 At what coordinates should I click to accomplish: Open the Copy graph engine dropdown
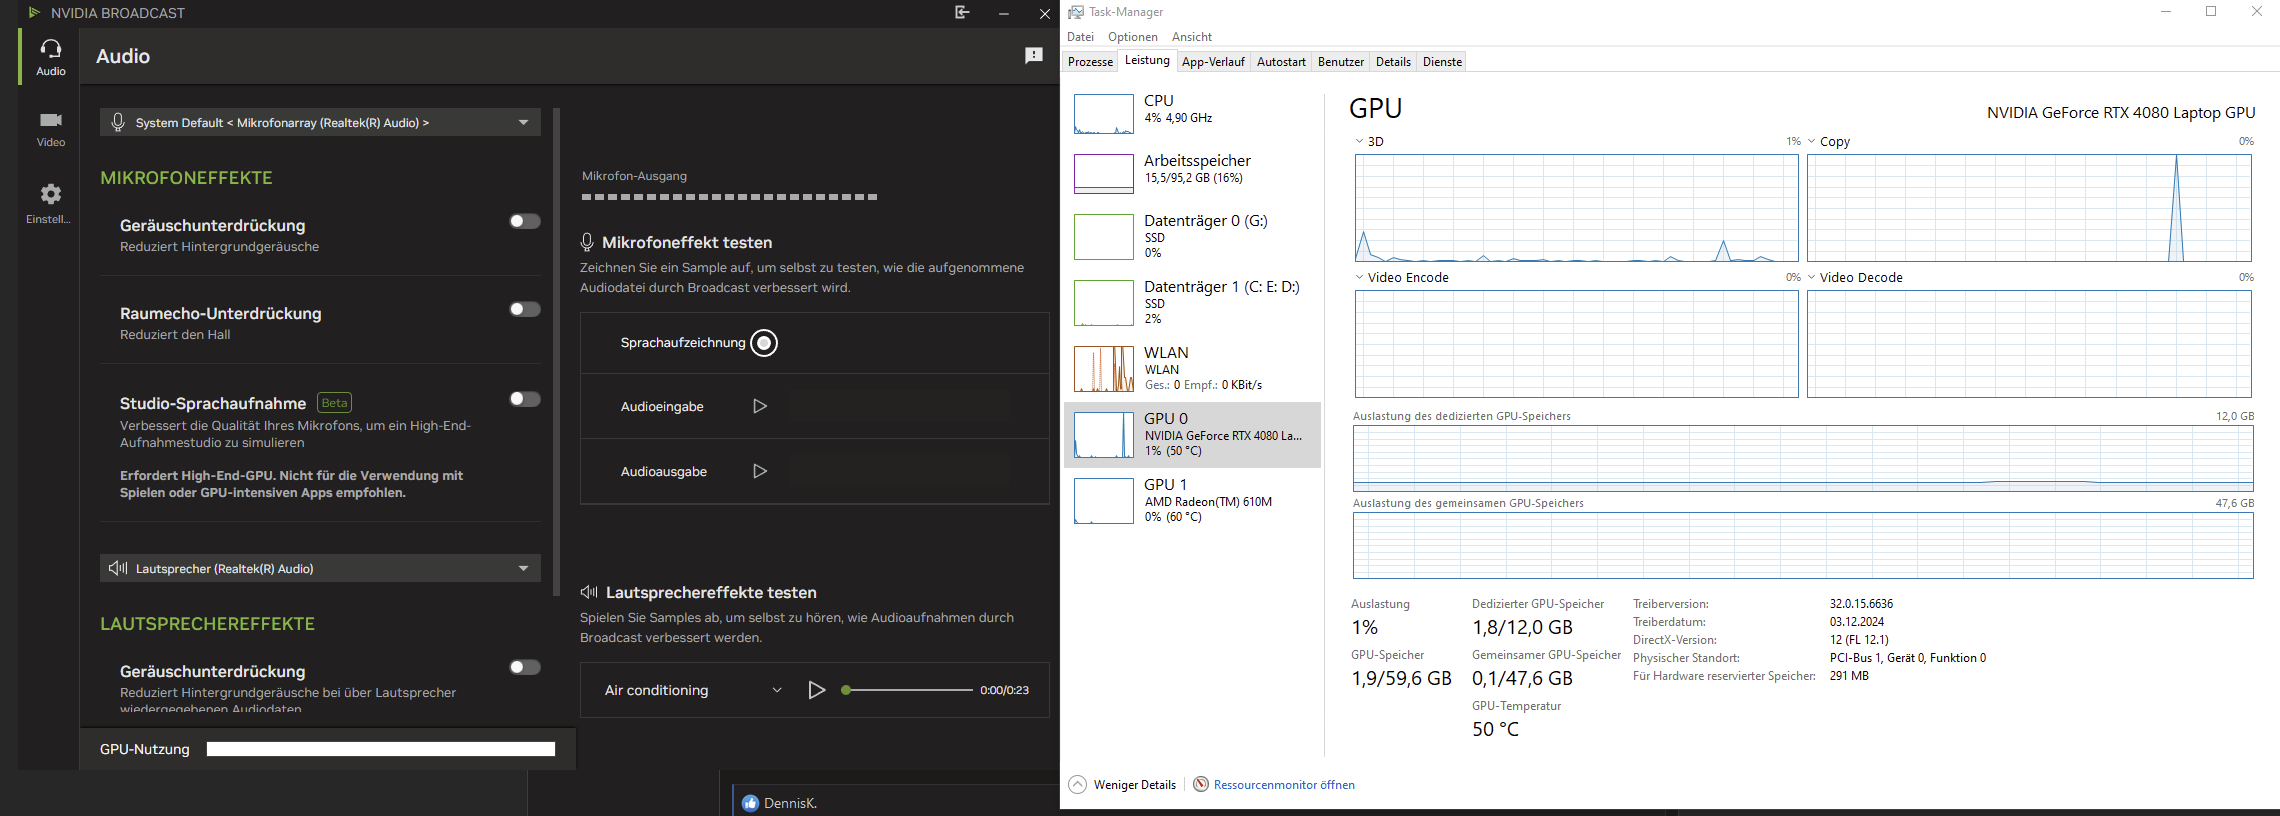[x=1811, y=141]
